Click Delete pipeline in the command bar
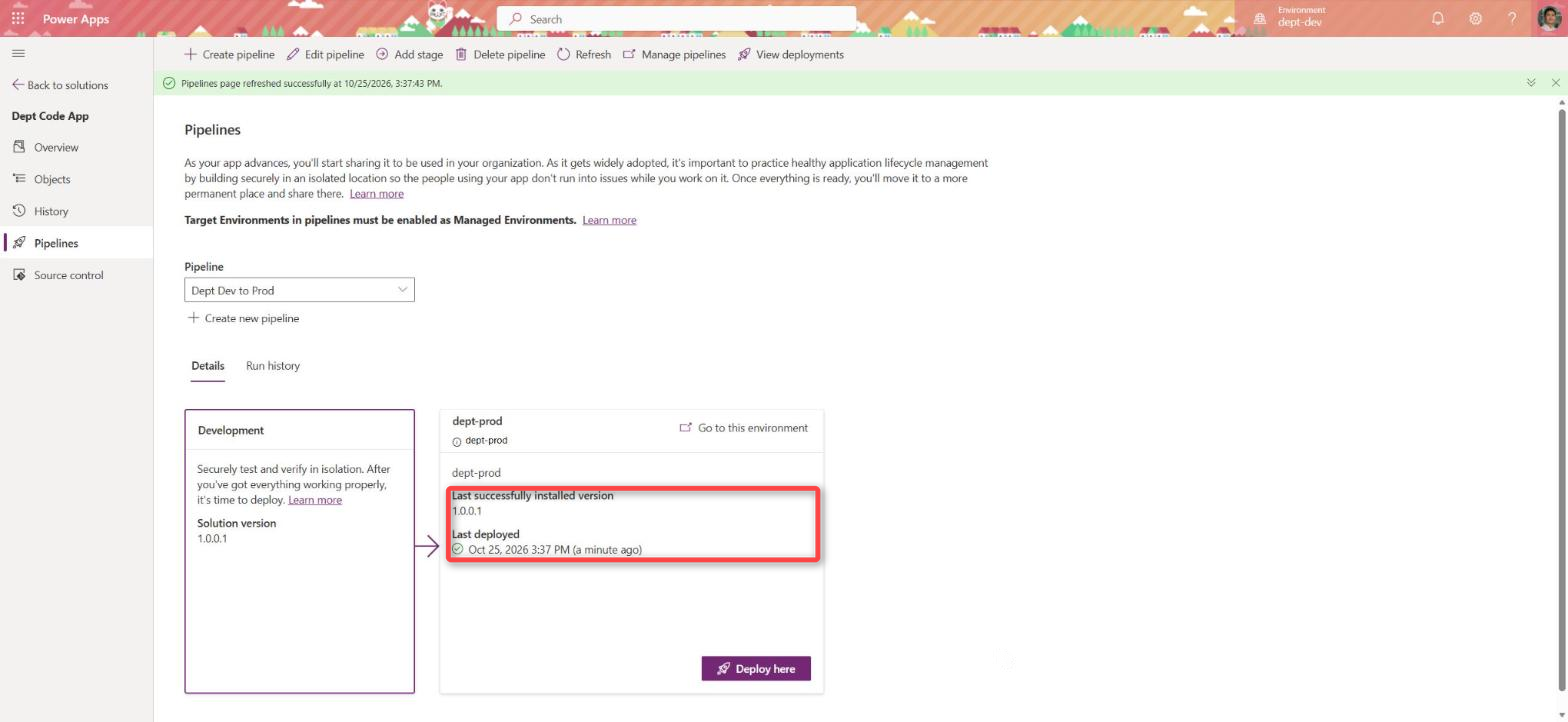The width and height of the screenshot is (1568, 722). coord(500,54)
